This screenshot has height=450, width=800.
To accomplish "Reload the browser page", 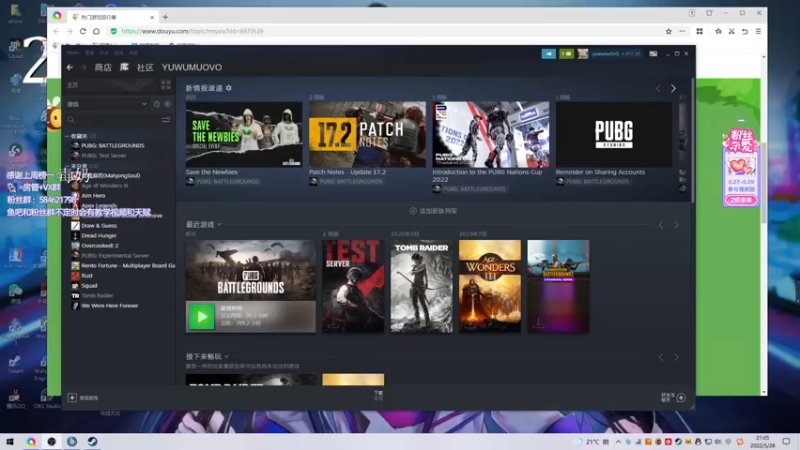I will (83, 31).
